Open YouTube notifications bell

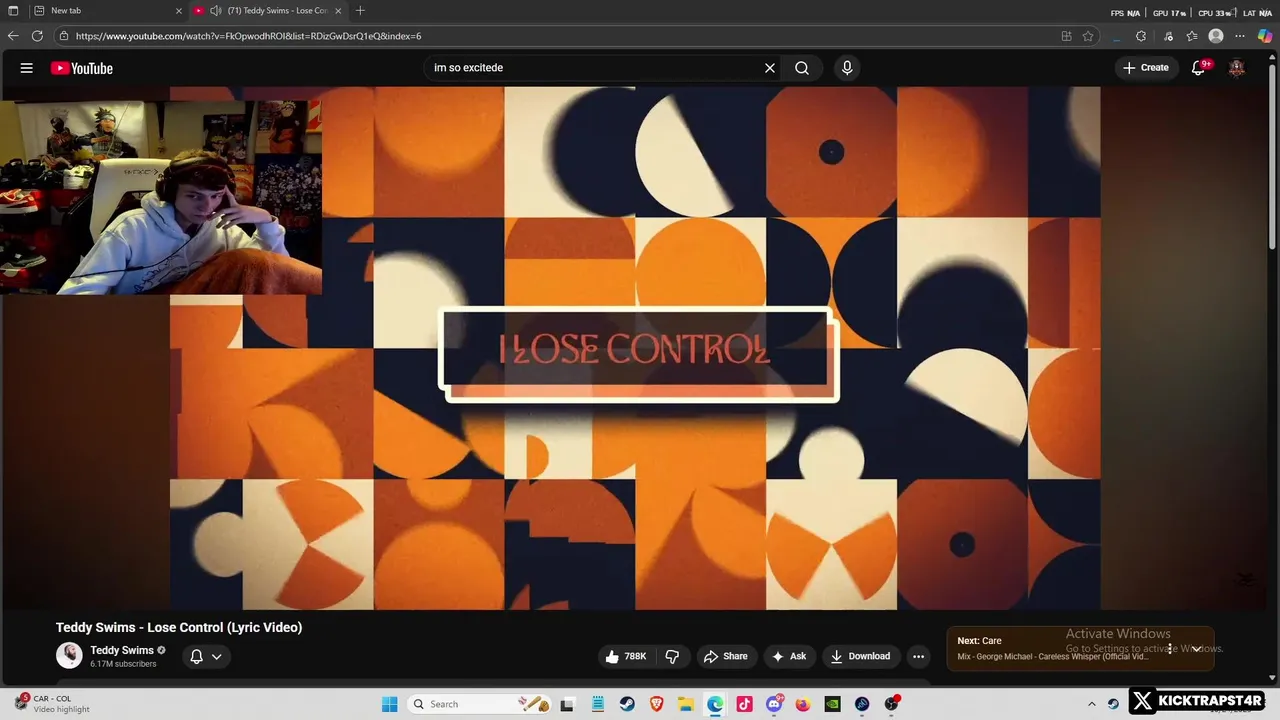(1199, 68)
